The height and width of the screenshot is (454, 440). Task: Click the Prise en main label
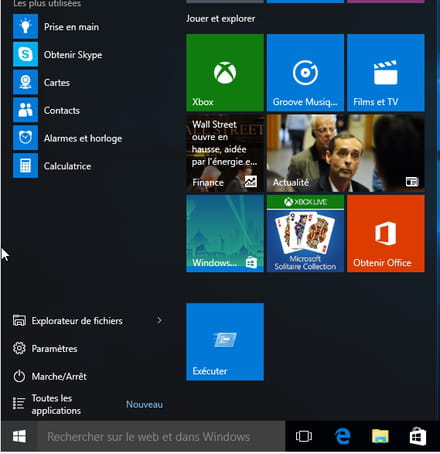point(71,27)
